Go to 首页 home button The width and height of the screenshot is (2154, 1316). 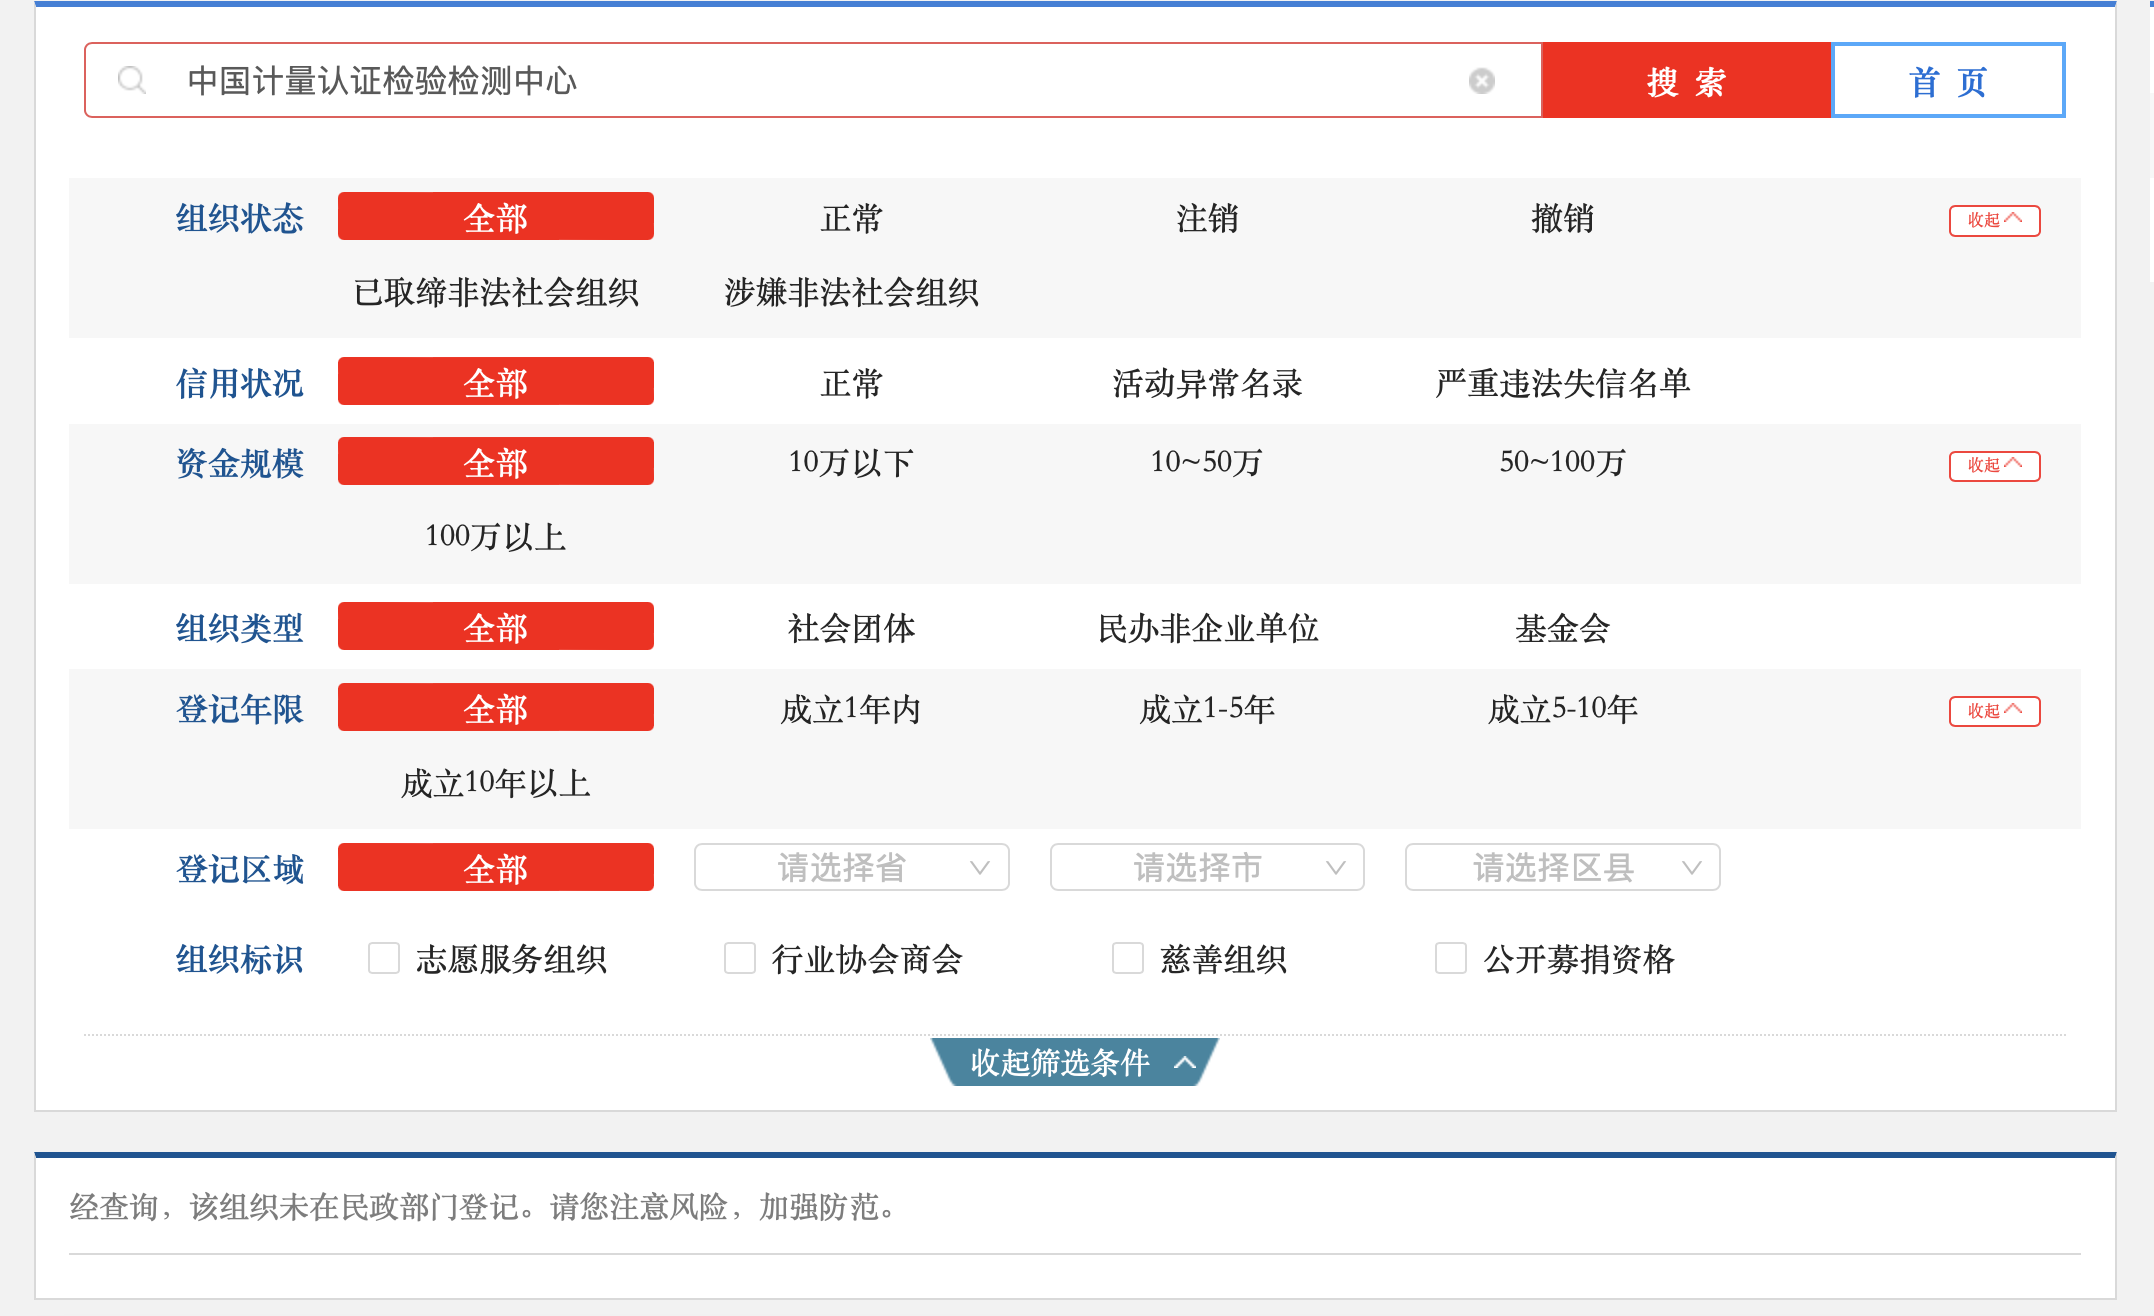click(x=1947, y=81)
